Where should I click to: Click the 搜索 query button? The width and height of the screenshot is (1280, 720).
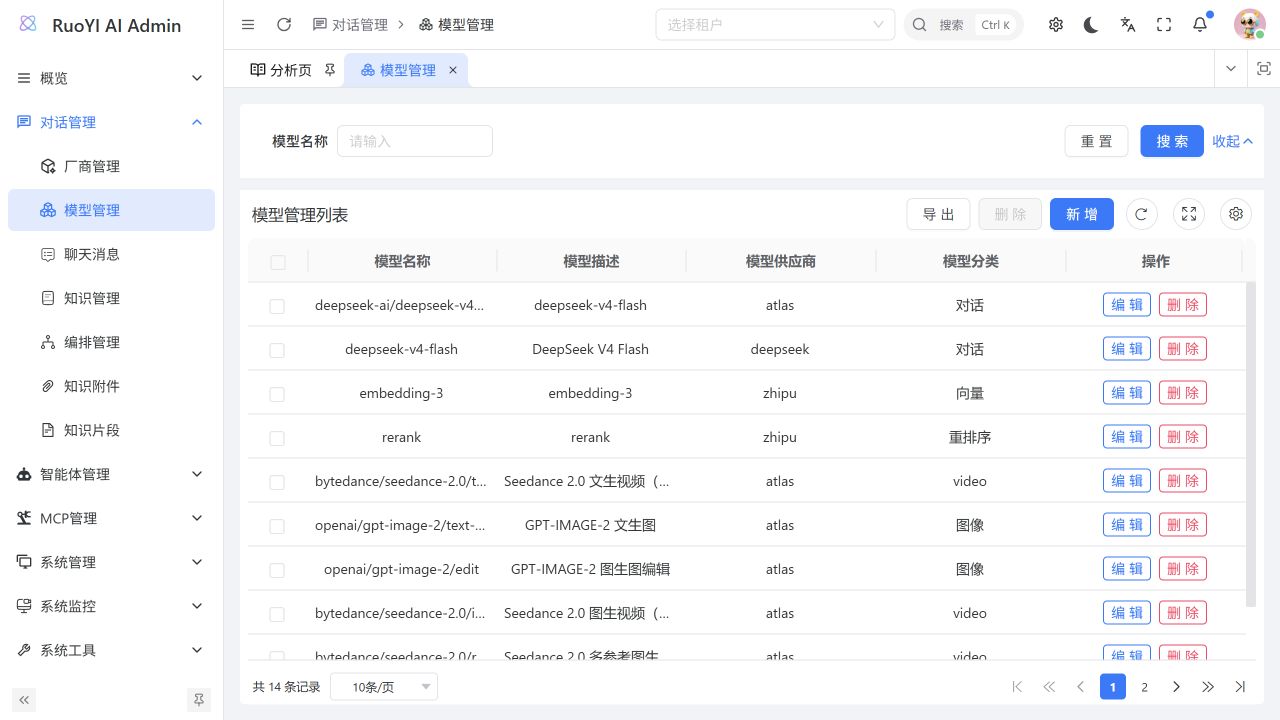(x=1172, y=141)
